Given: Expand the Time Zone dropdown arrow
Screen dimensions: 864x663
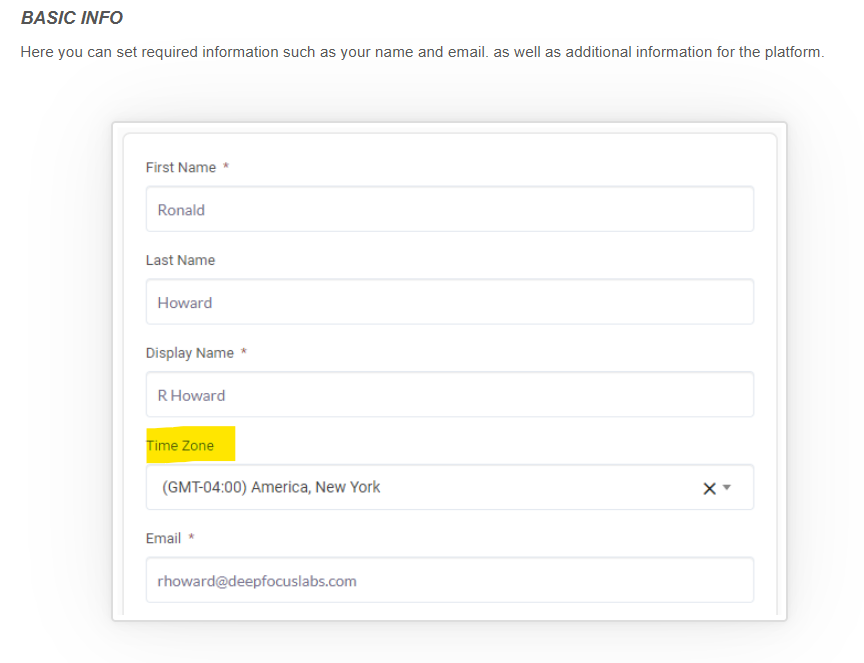Looking at the screenshot, I should [728, 488].
